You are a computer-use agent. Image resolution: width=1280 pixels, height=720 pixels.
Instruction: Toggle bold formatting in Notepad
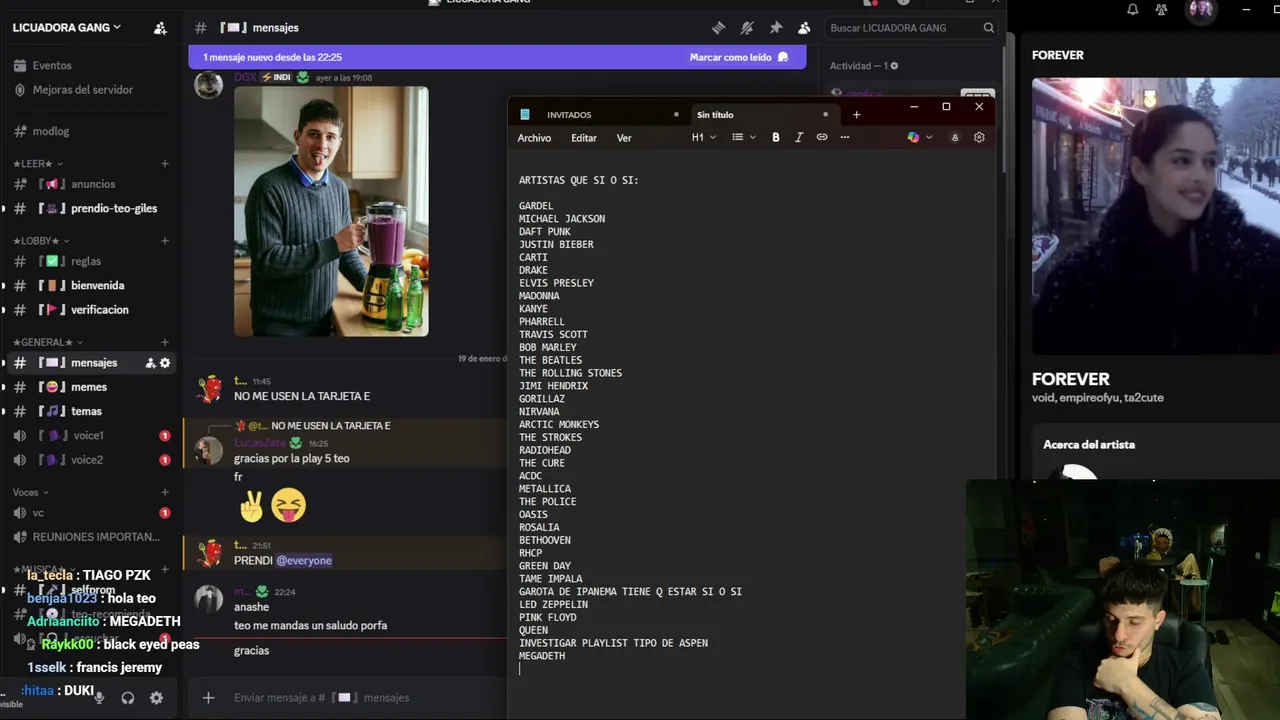click(x=775, y=138)
